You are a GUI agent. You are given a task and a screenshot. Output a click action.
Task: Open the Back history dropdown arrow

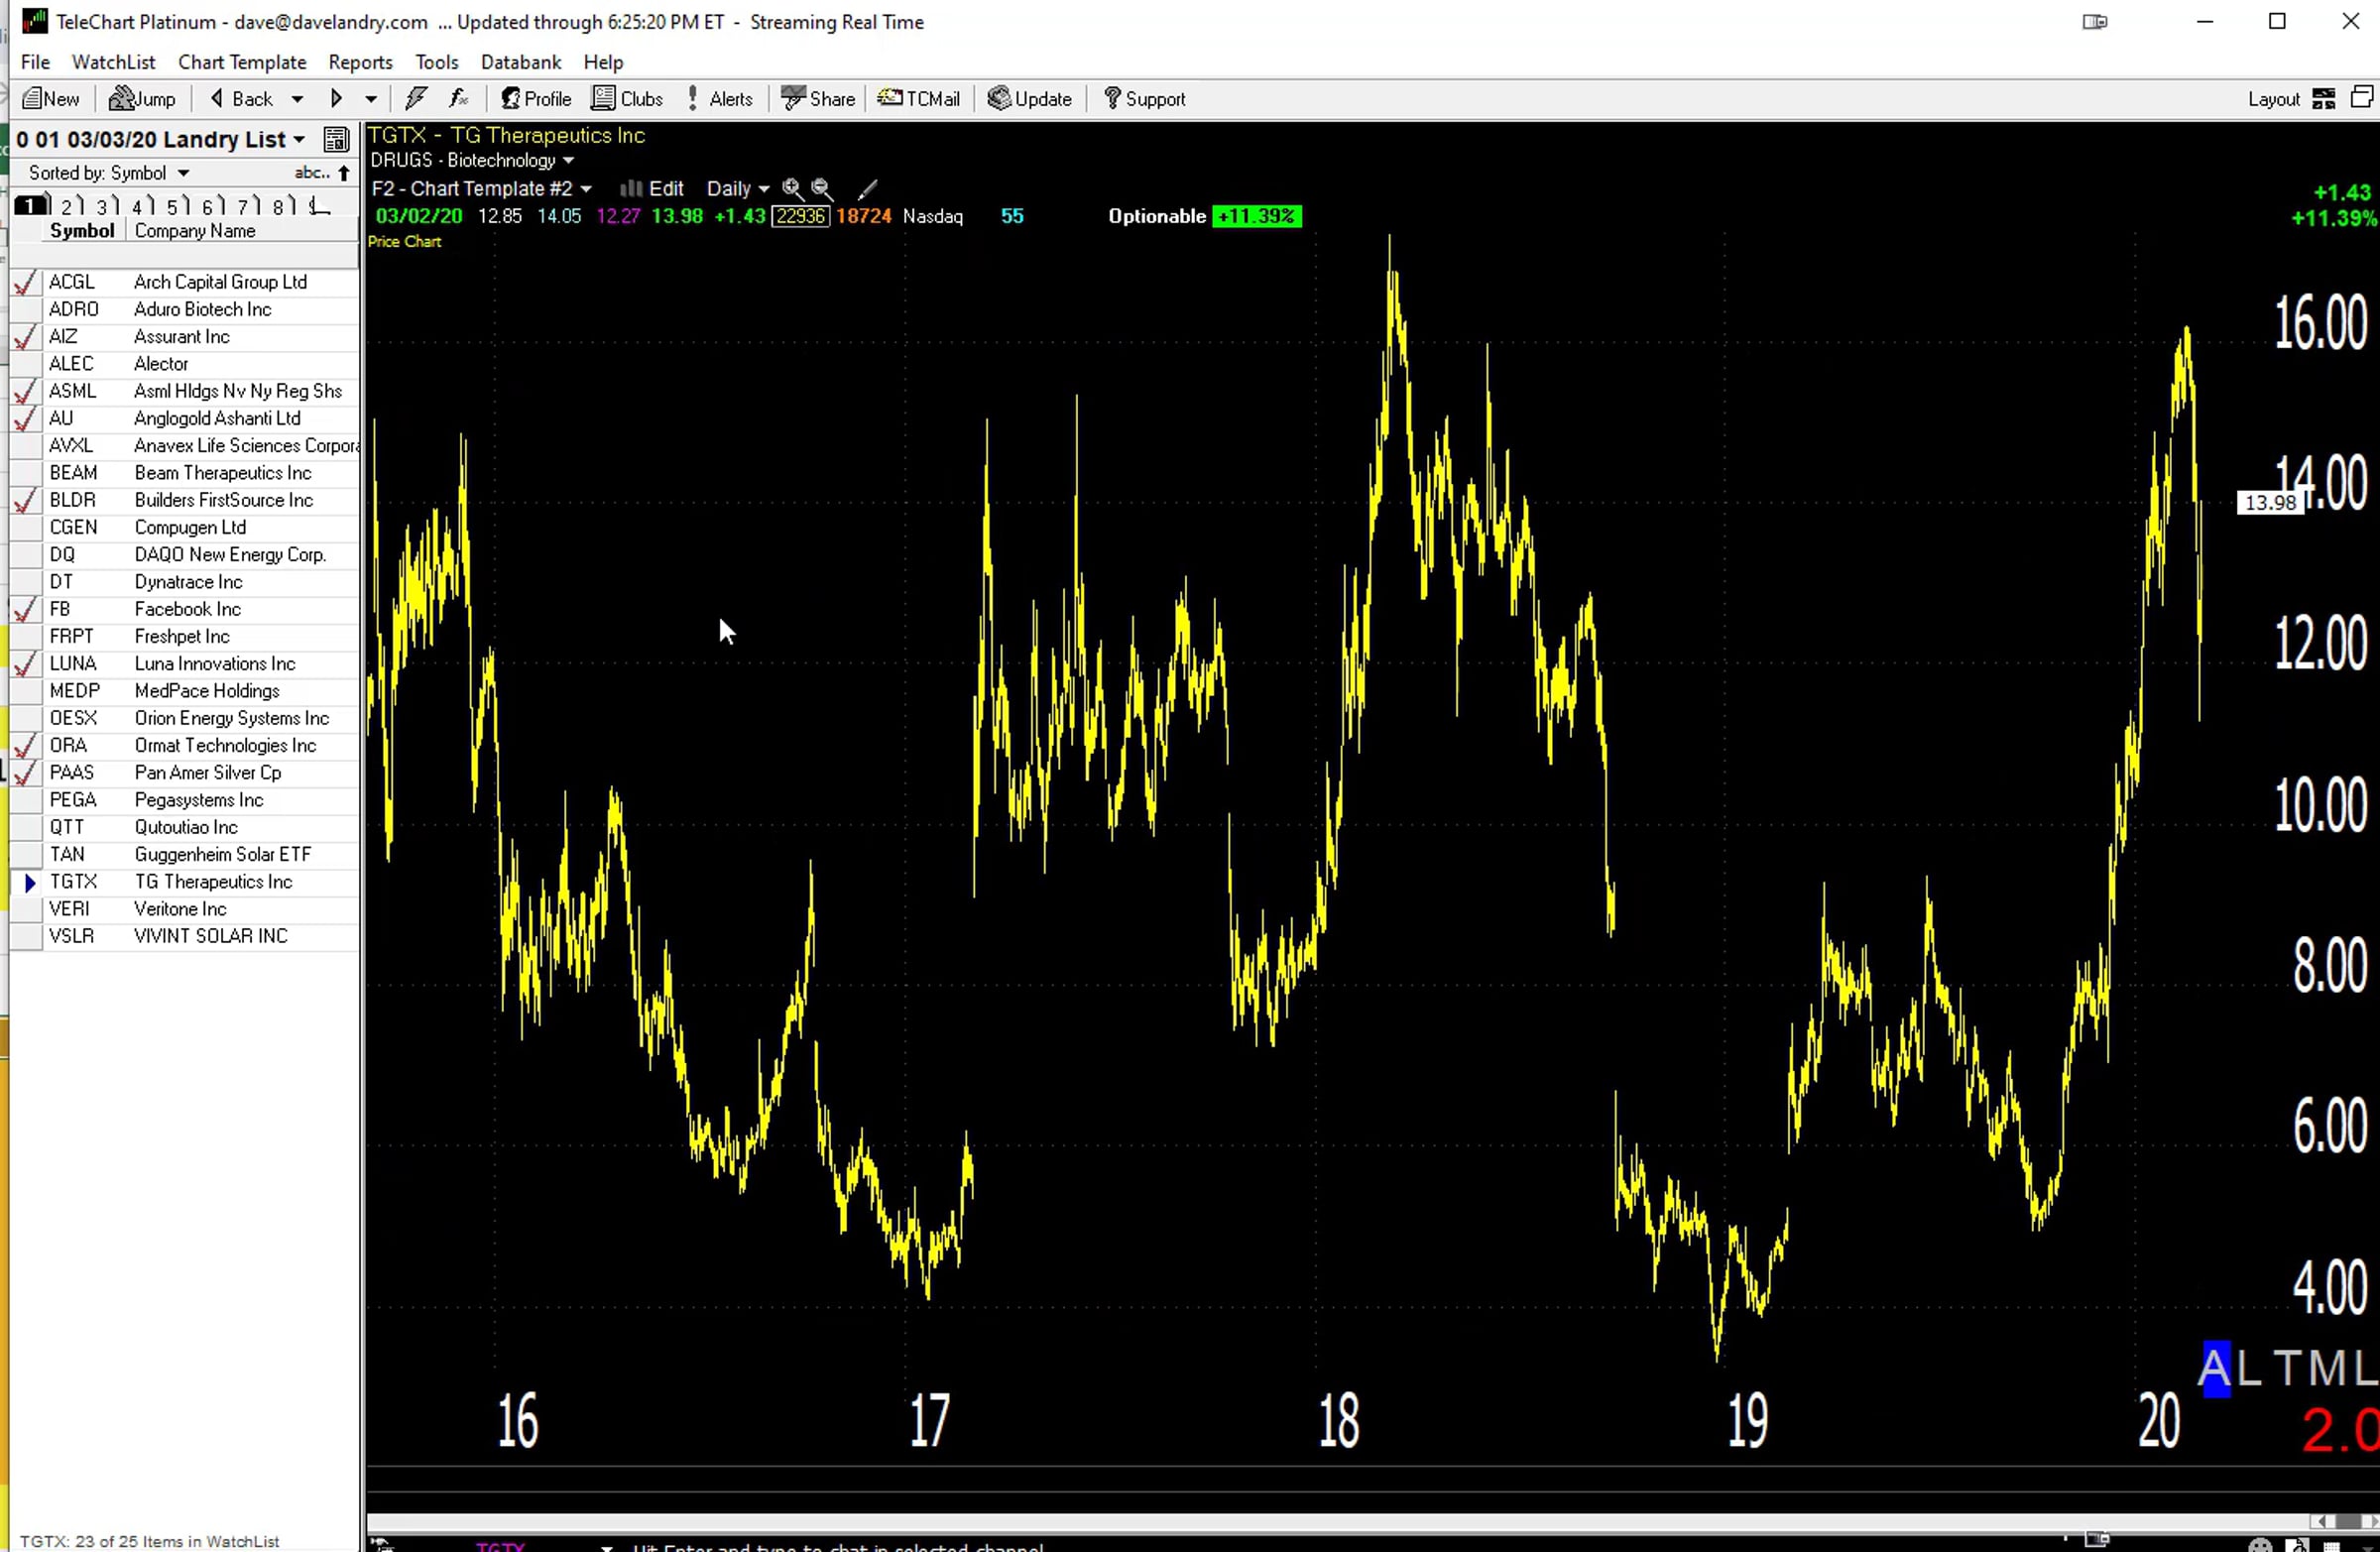click(297, 99)
